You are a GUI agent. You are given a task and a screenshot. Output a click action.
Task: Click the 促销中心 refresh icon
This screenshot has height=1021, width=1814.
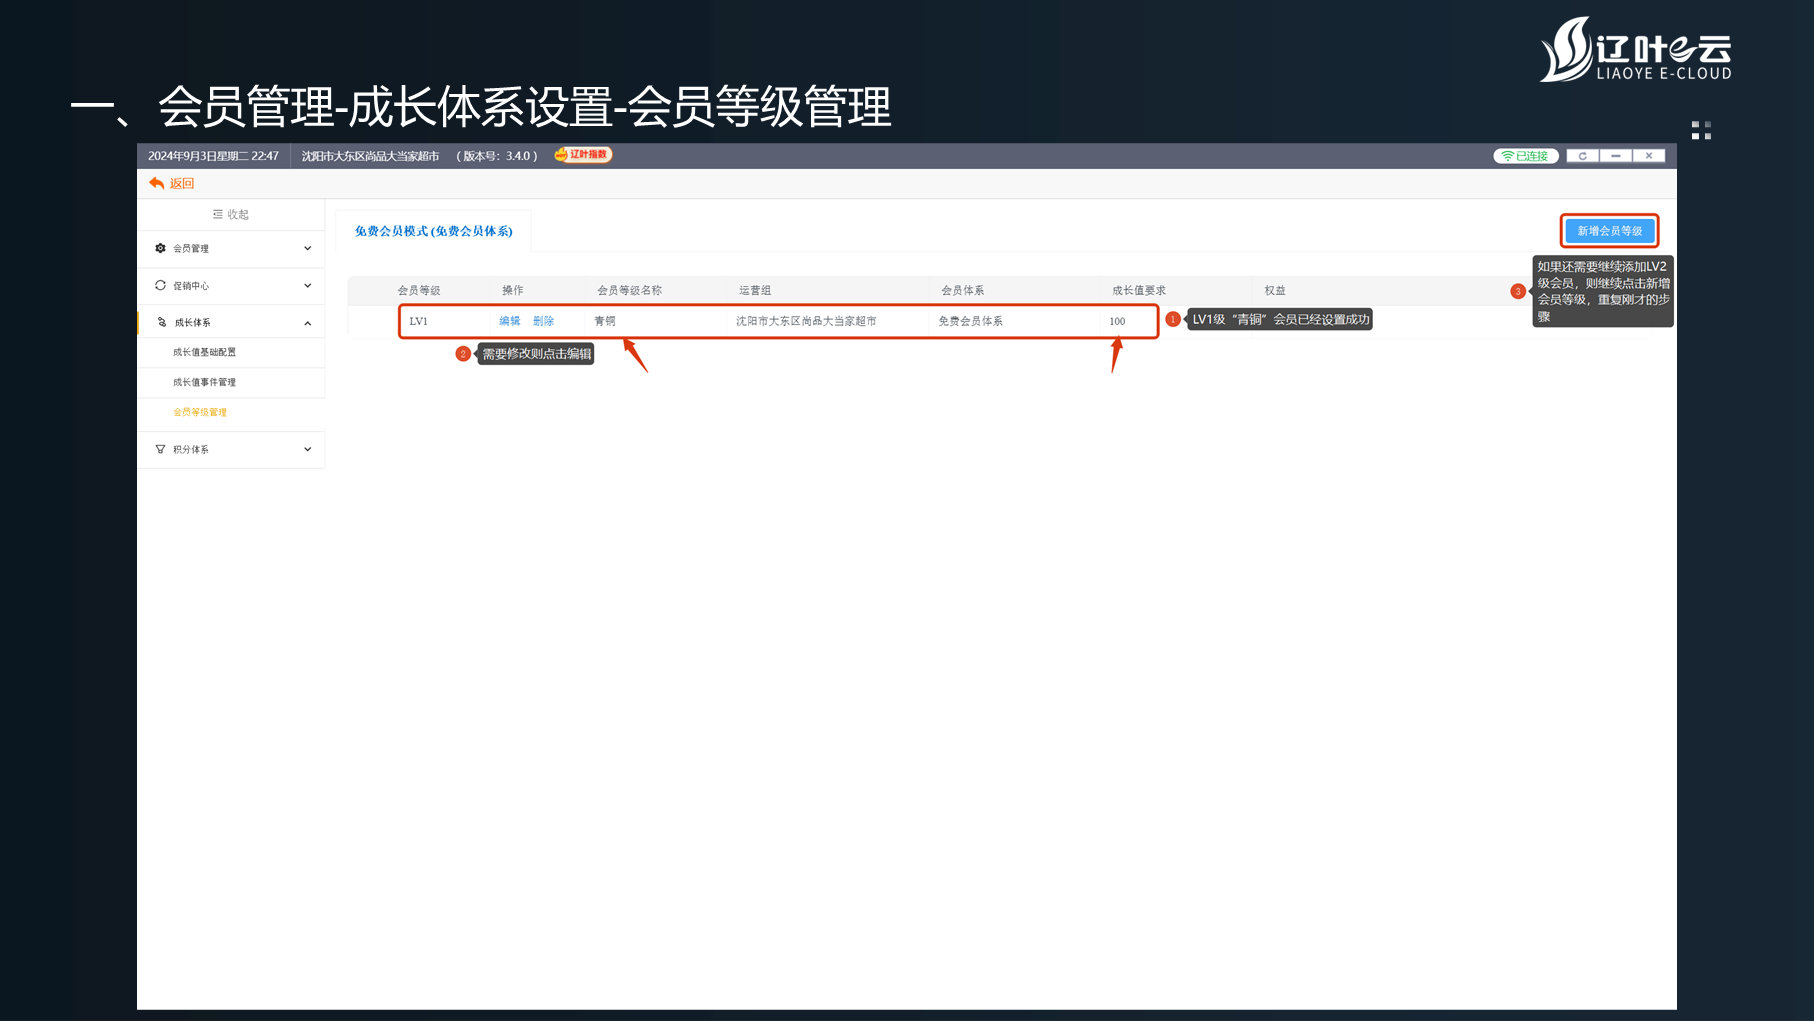[x=160, y=285]
